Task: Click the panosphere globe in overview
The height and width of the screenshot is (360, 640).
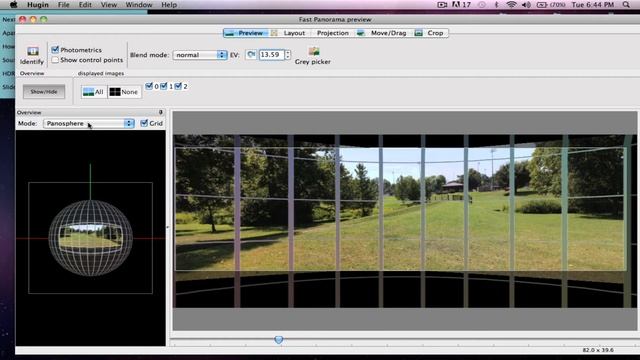Action: click(91, 238)
